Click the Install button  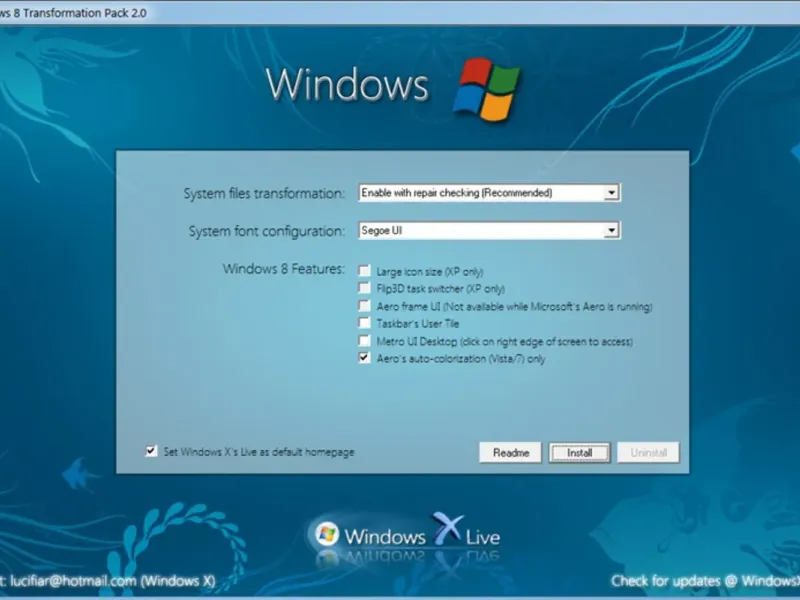tap(580, 453)
